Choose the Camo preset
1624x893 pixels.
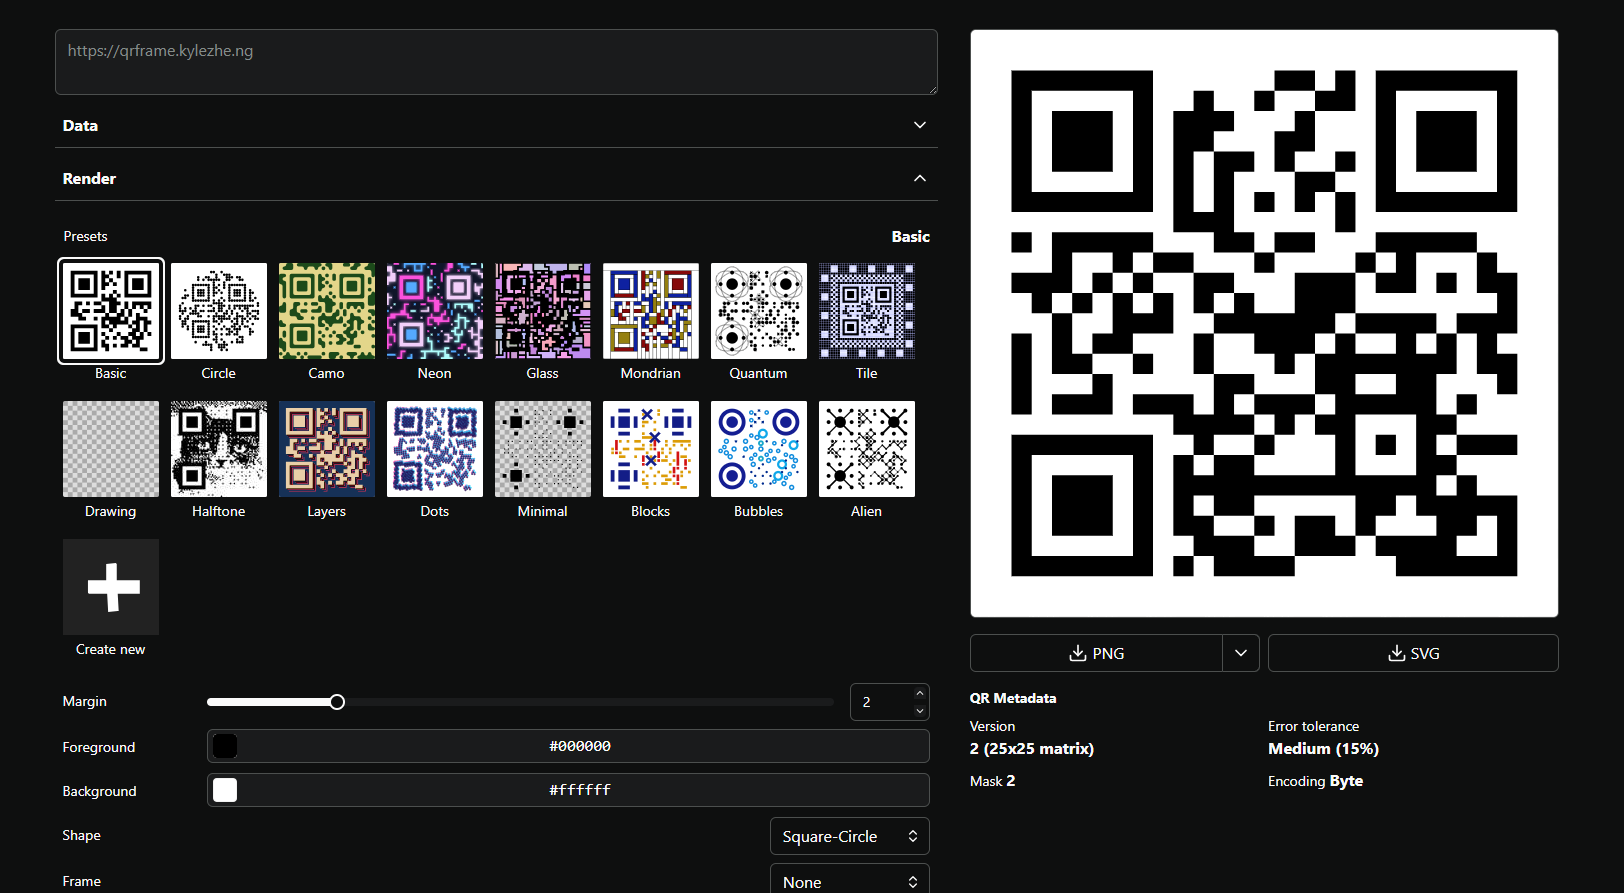click(x=327, y=311)
